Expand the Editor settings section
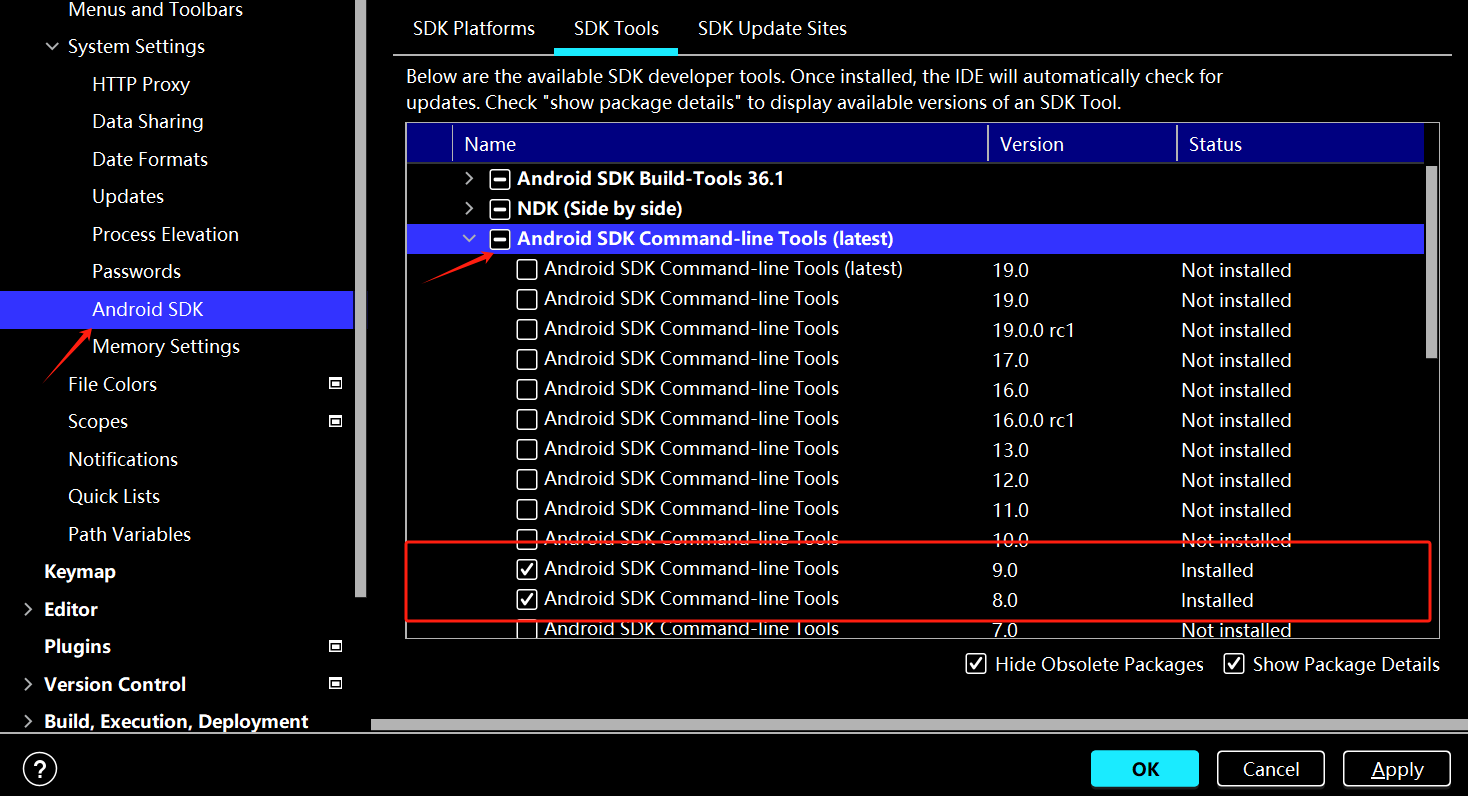This screenshot has height=796, width=1468. (x=28, y=609)
